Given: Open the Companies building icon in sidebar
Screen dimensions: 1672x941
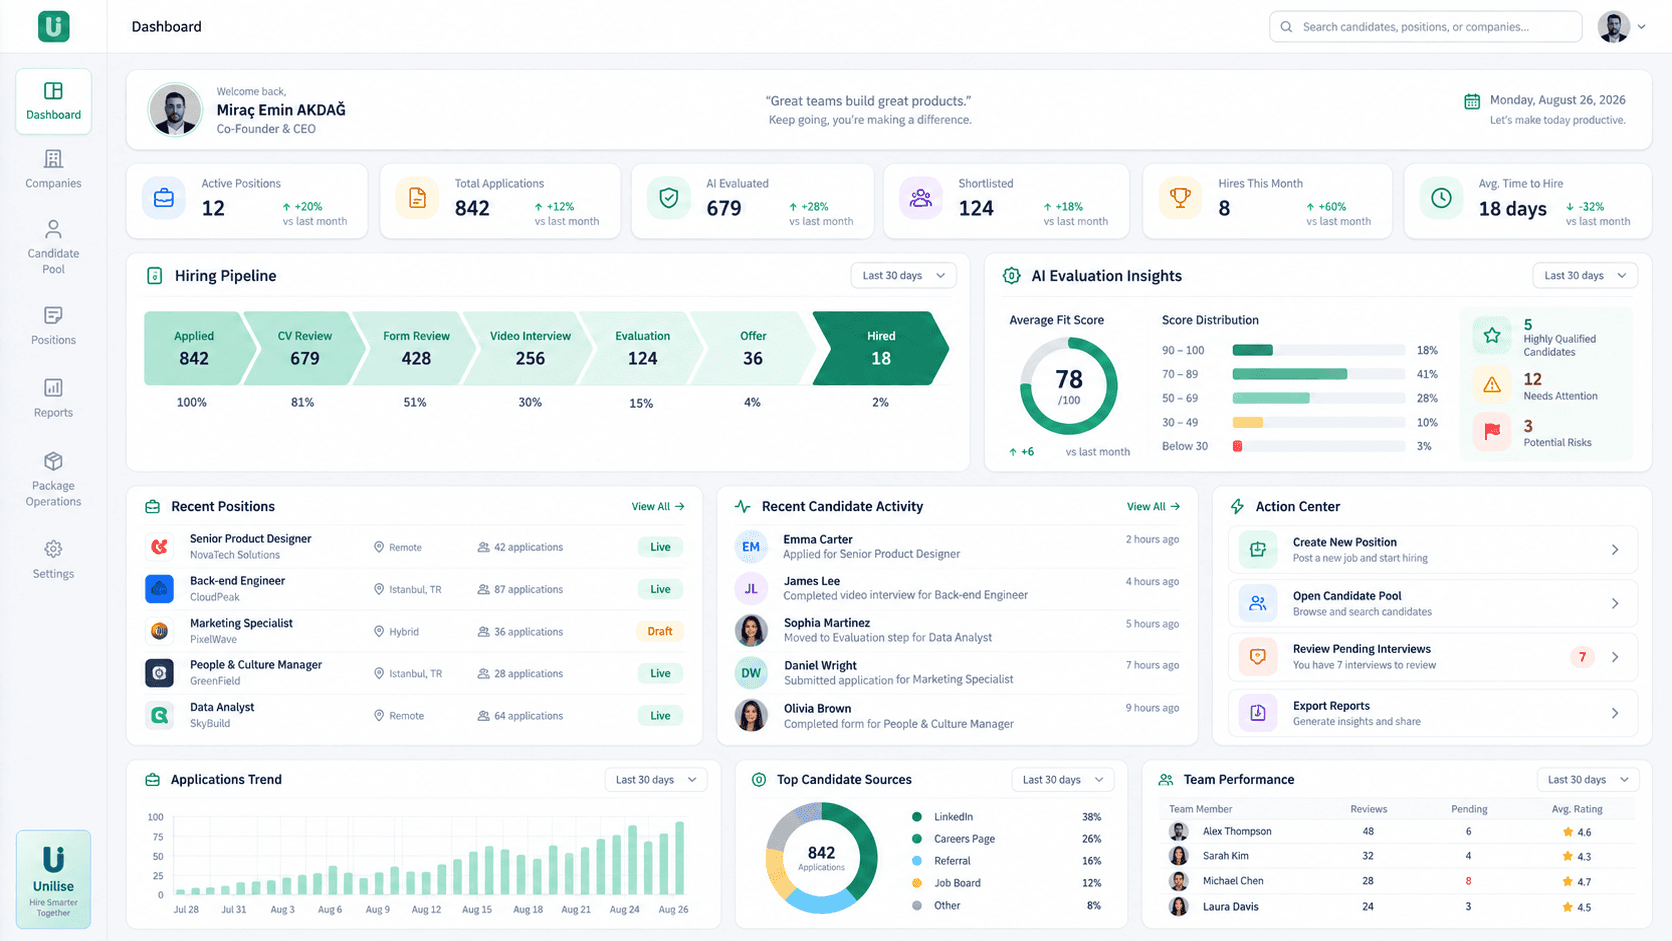Looking at the screenshot, I should pos(53,159).
